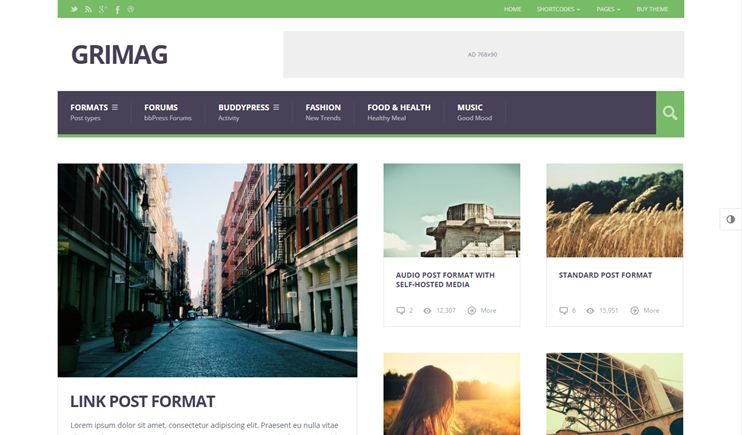Open the Link Post Format article title
The width and height of the screenshot is (742, 435).
pyautogui.click(x=142, y=401)
